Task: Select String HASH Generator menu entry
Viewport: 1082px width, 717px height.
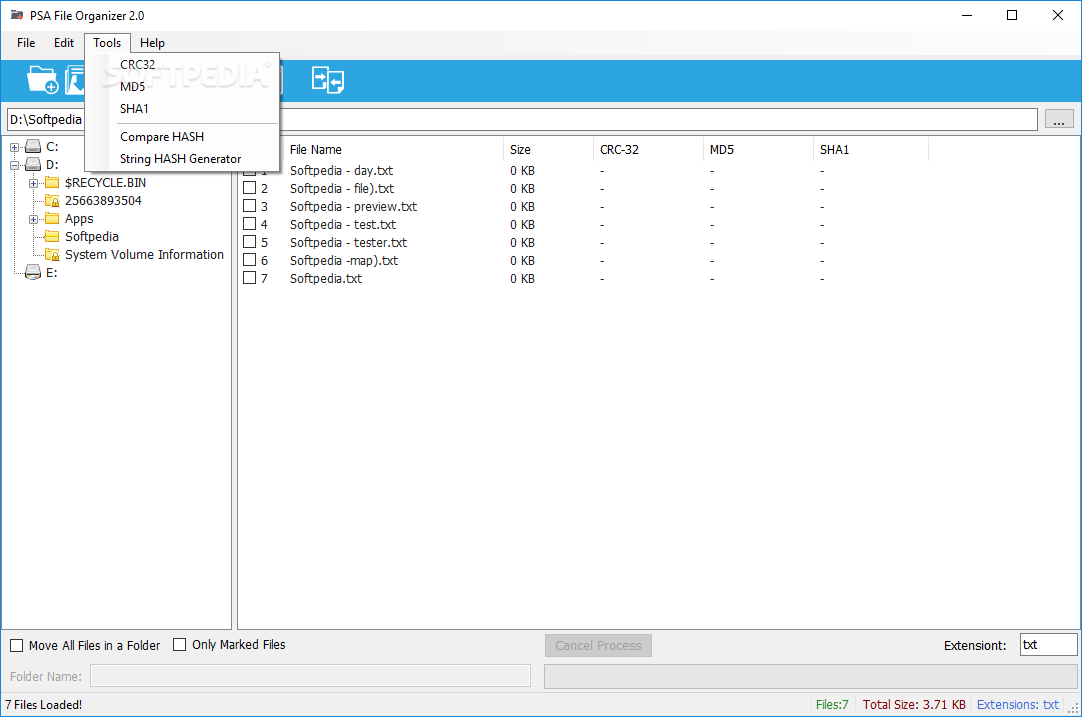Action: tap(182, 159)
